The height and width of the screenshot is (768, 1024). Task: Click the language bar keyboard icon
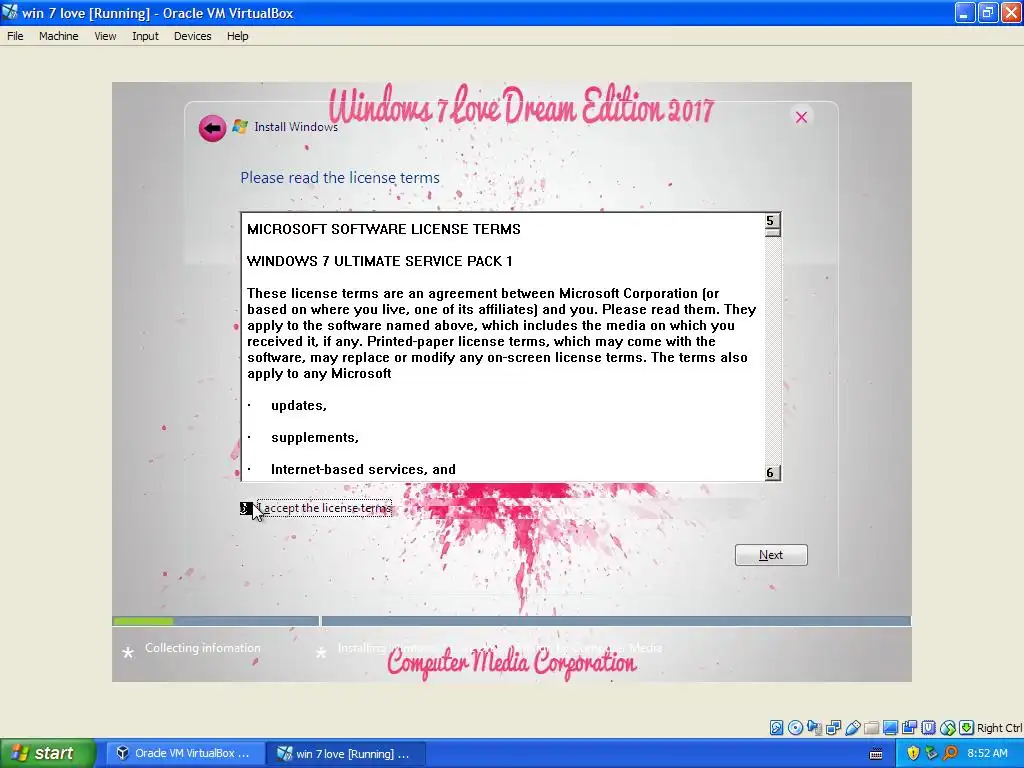pyautogui.click(x=876, y=754)
